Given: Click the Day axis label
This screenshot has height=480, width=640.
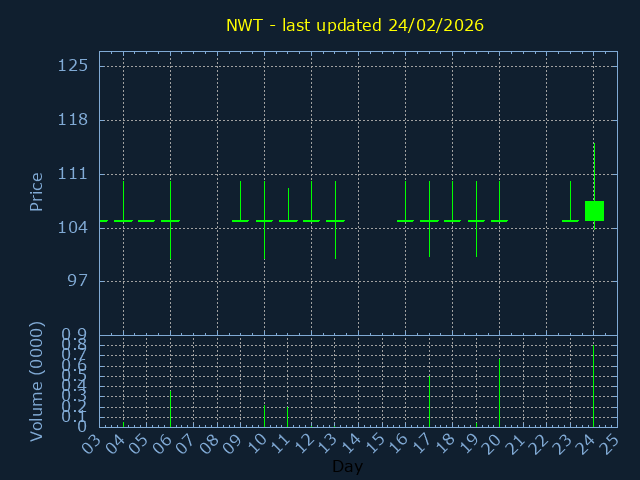Looking at the screenshot, I should [347, 466].
